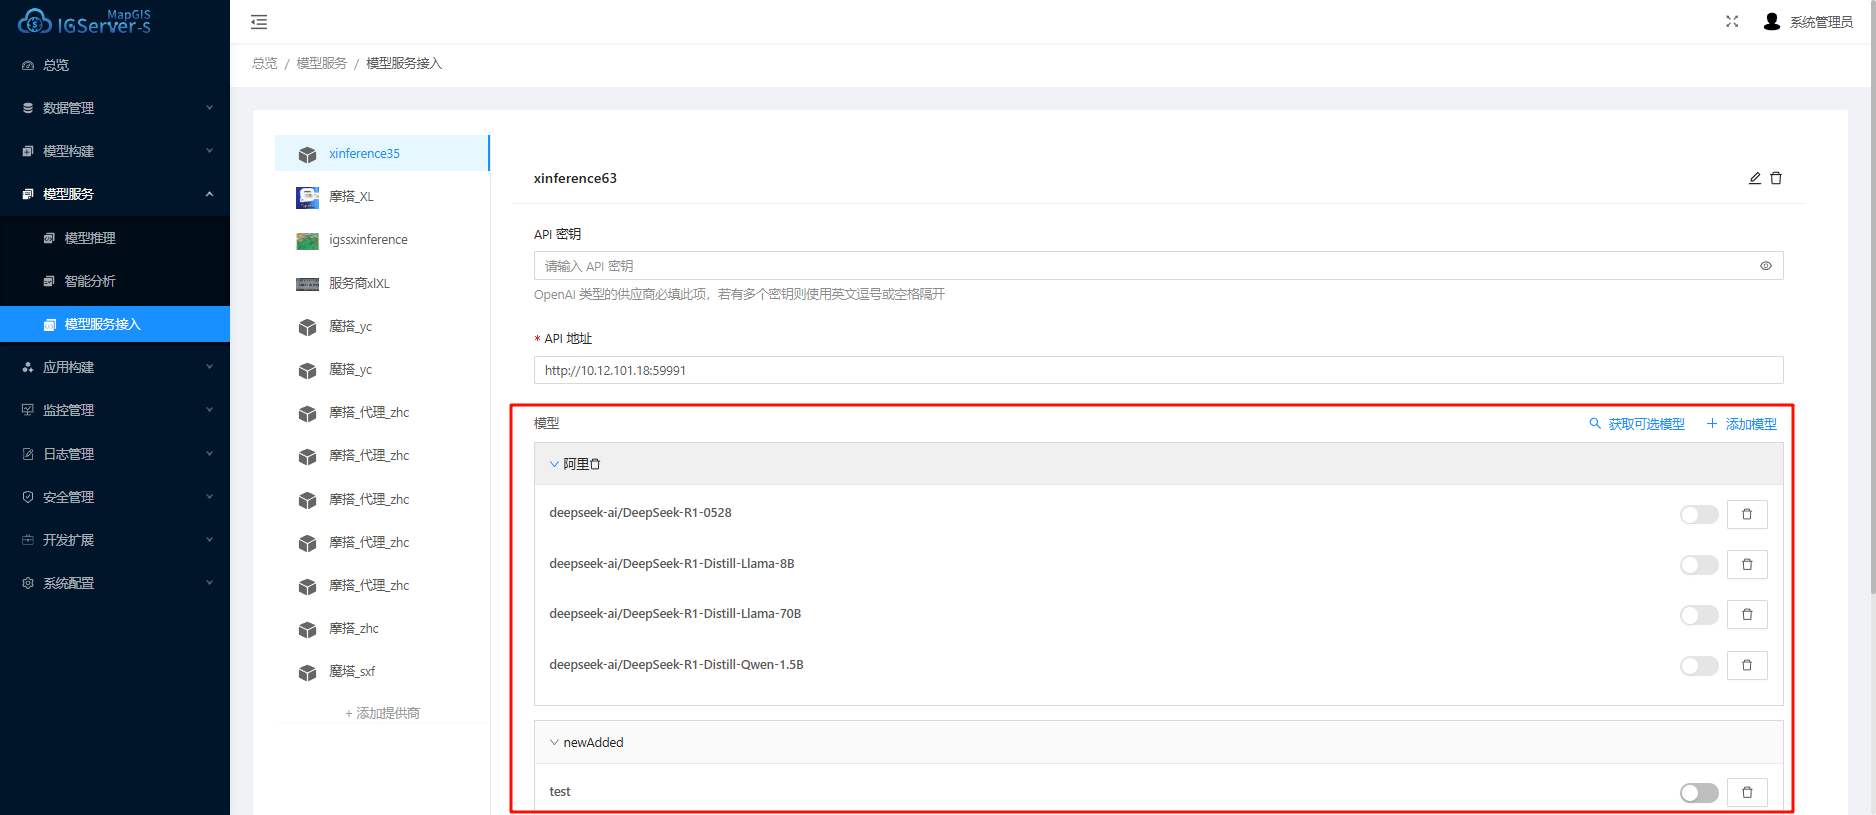This screenshot has height=815, width=1876.
Task: Click the edit pencil icon for xinference63
Action: (x=1754, y=178)
